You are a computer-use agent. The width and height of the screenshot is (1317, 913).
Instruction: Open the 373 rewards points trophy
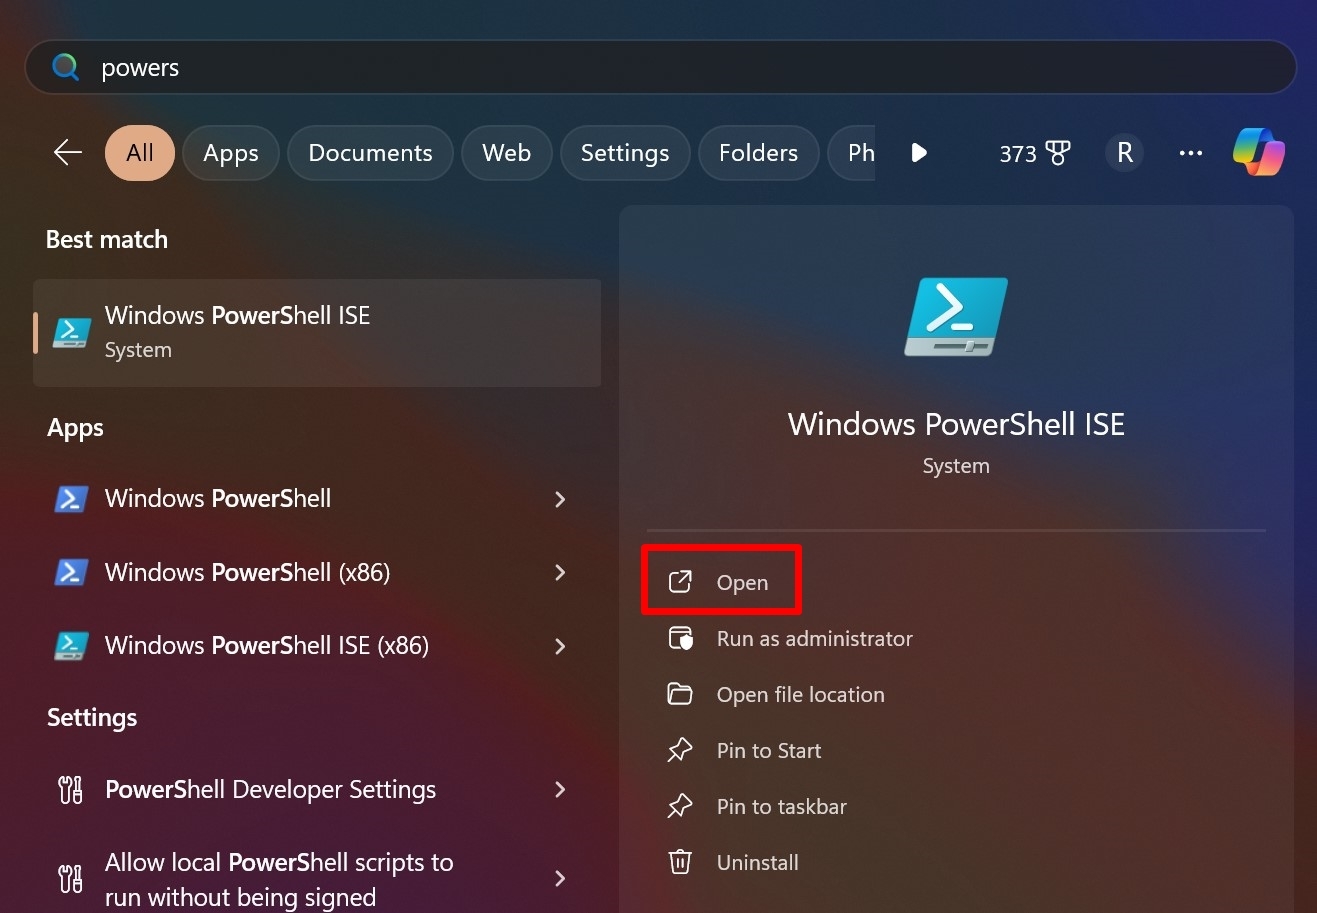tap(1035, 153)
